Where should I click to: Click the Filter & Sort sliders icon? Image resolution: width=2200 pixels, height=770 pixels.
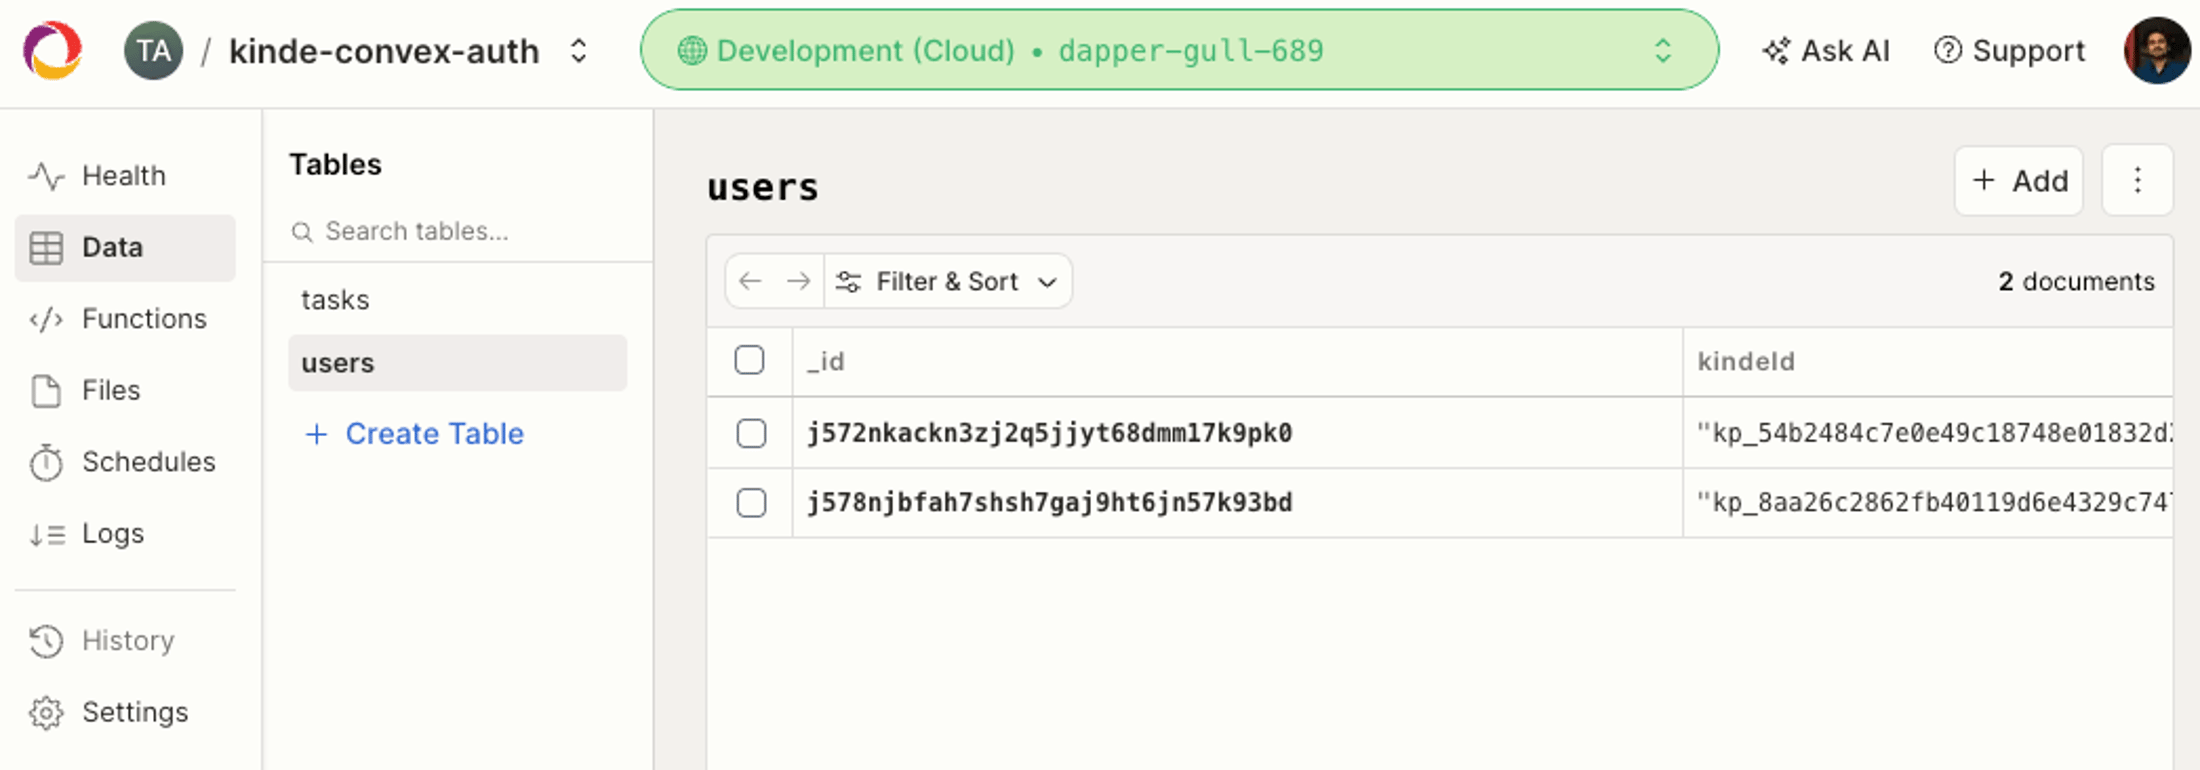(x=849, y=282)
